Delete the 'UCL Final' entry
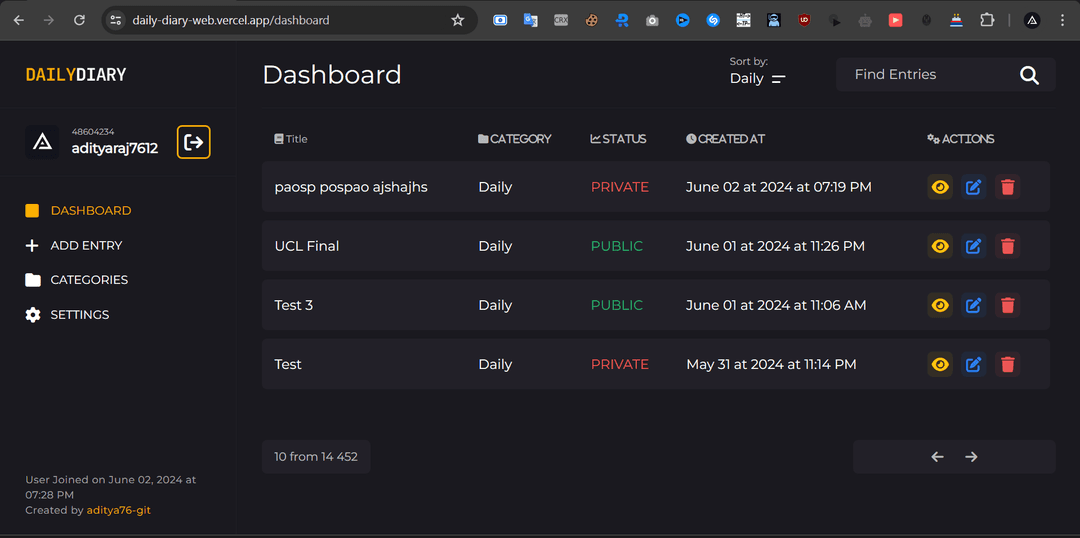1080x538 pixels. [x=1007, y=246]
